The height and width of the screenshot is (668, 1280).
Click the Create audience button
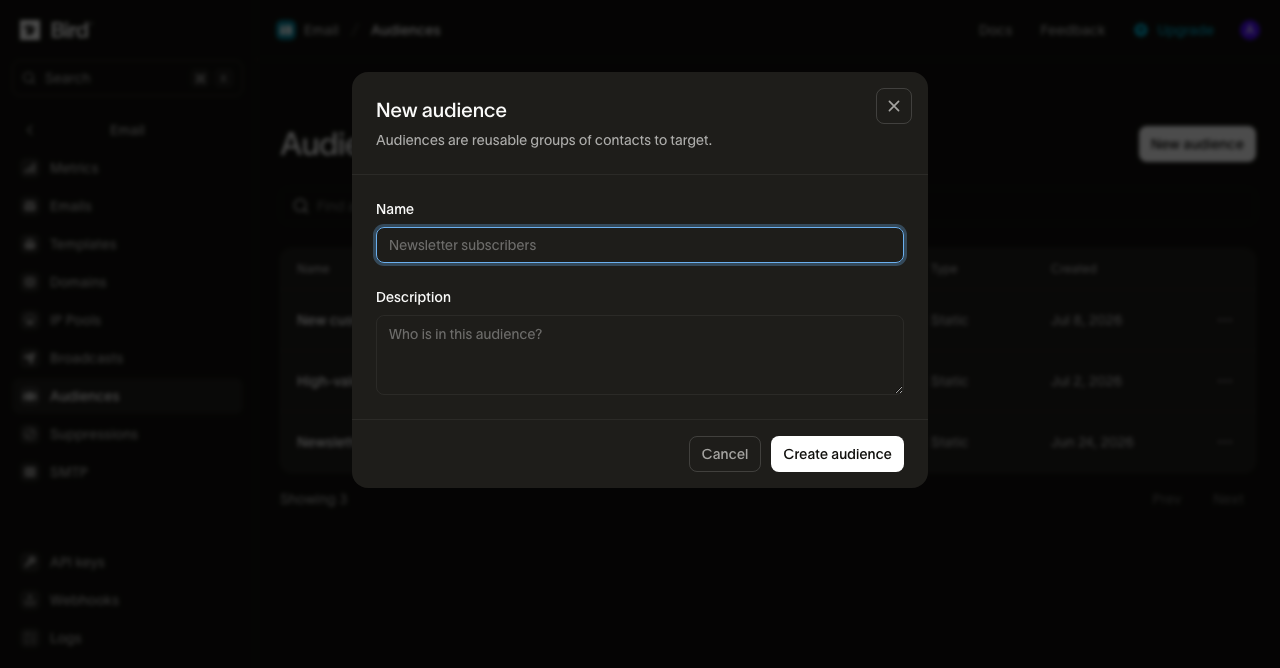click(837, 454)
